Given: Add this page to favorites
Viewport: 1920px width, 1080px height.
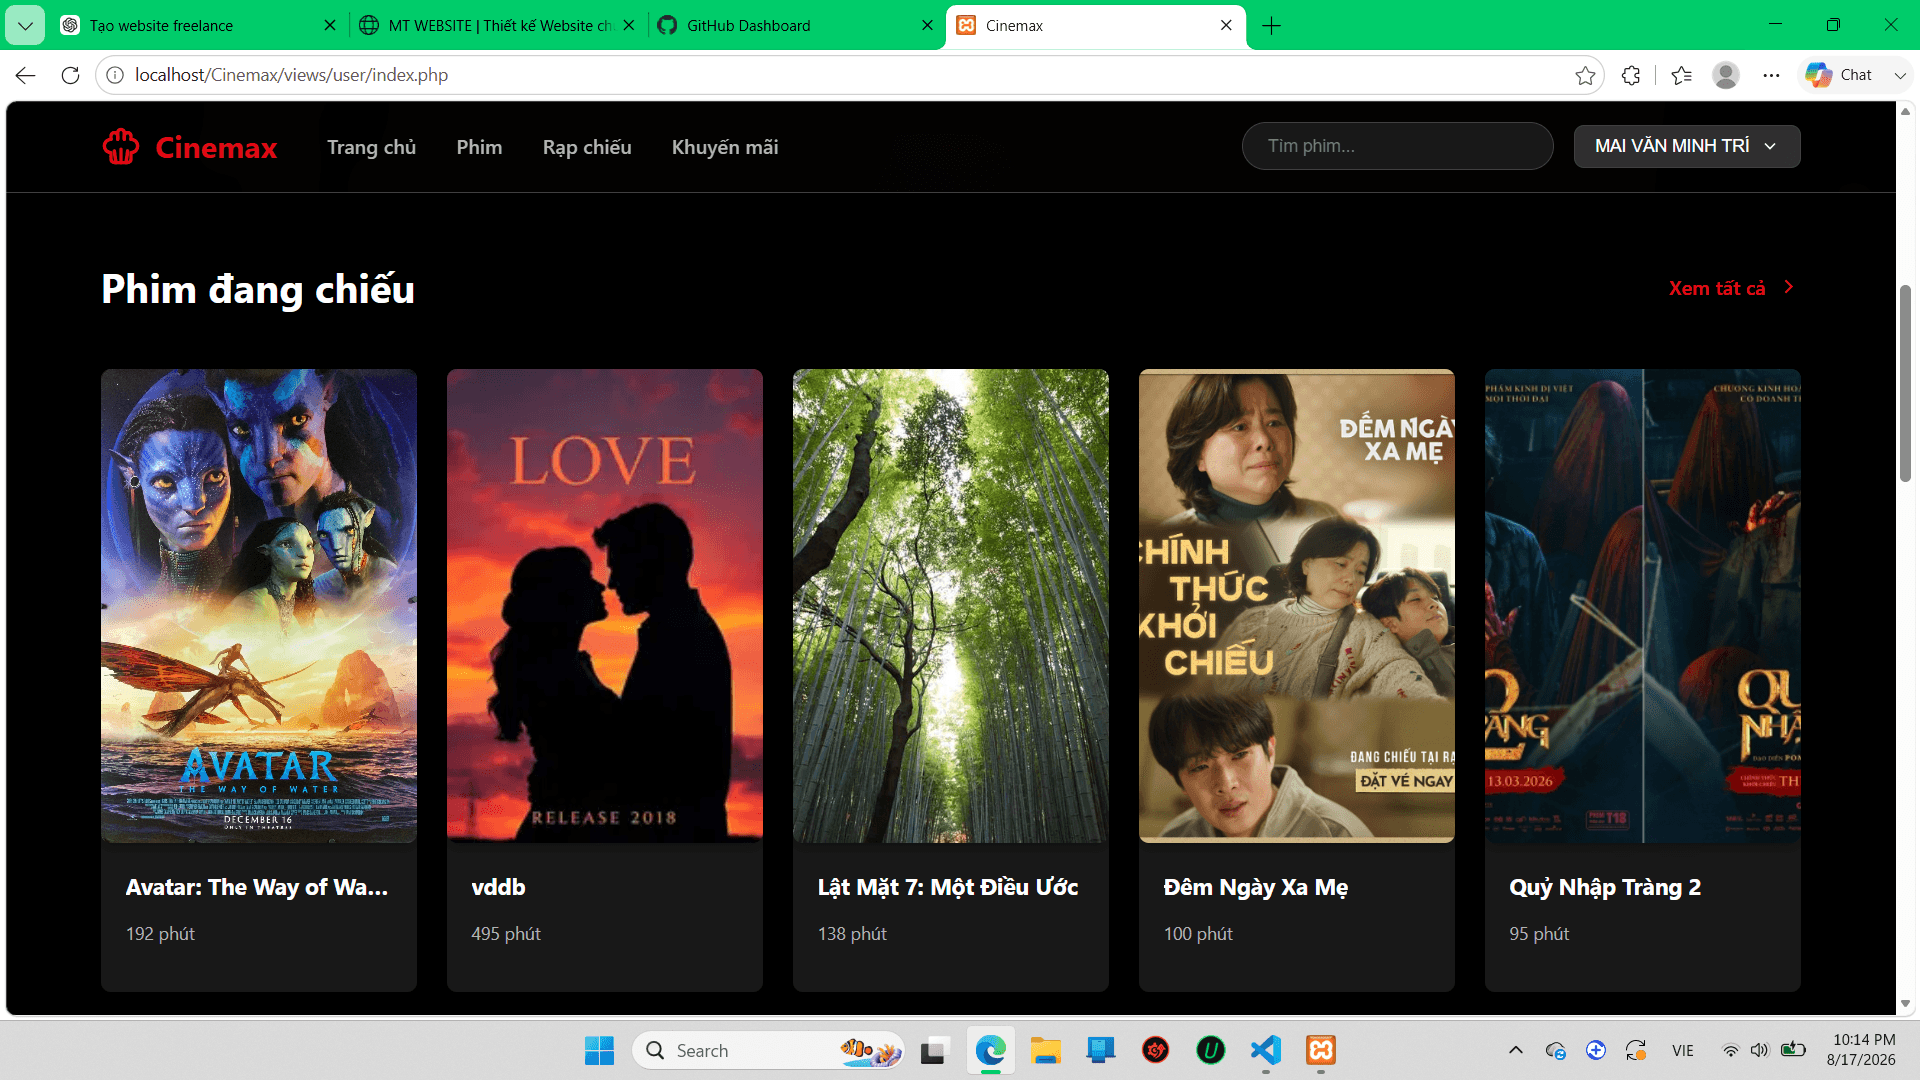Looking at the screenshot, I should pos(1585,75).
